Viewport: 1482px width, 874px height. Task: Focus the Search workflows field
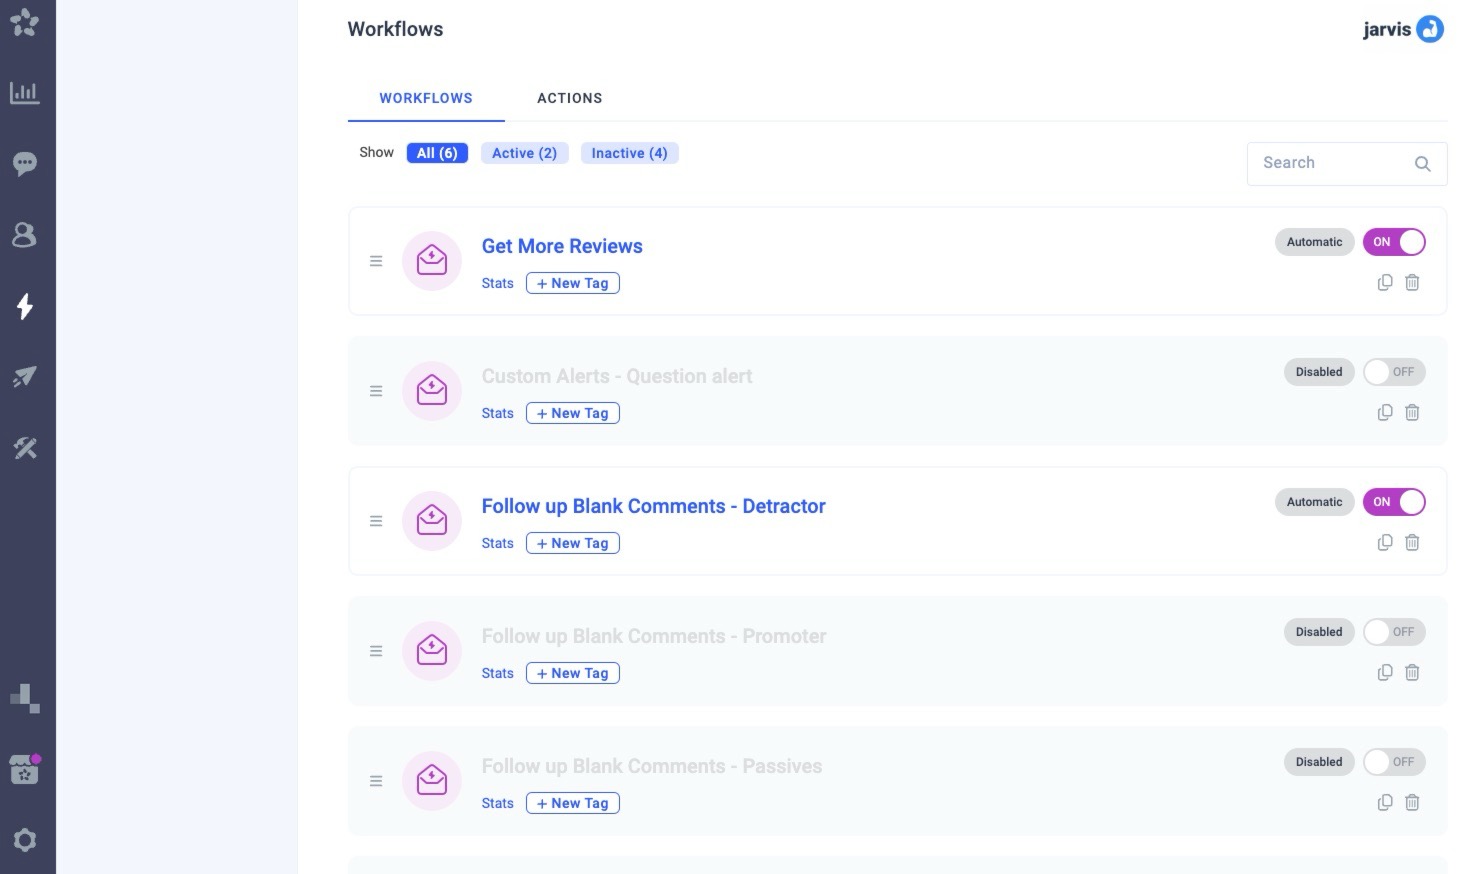(x=1347, y=163)
